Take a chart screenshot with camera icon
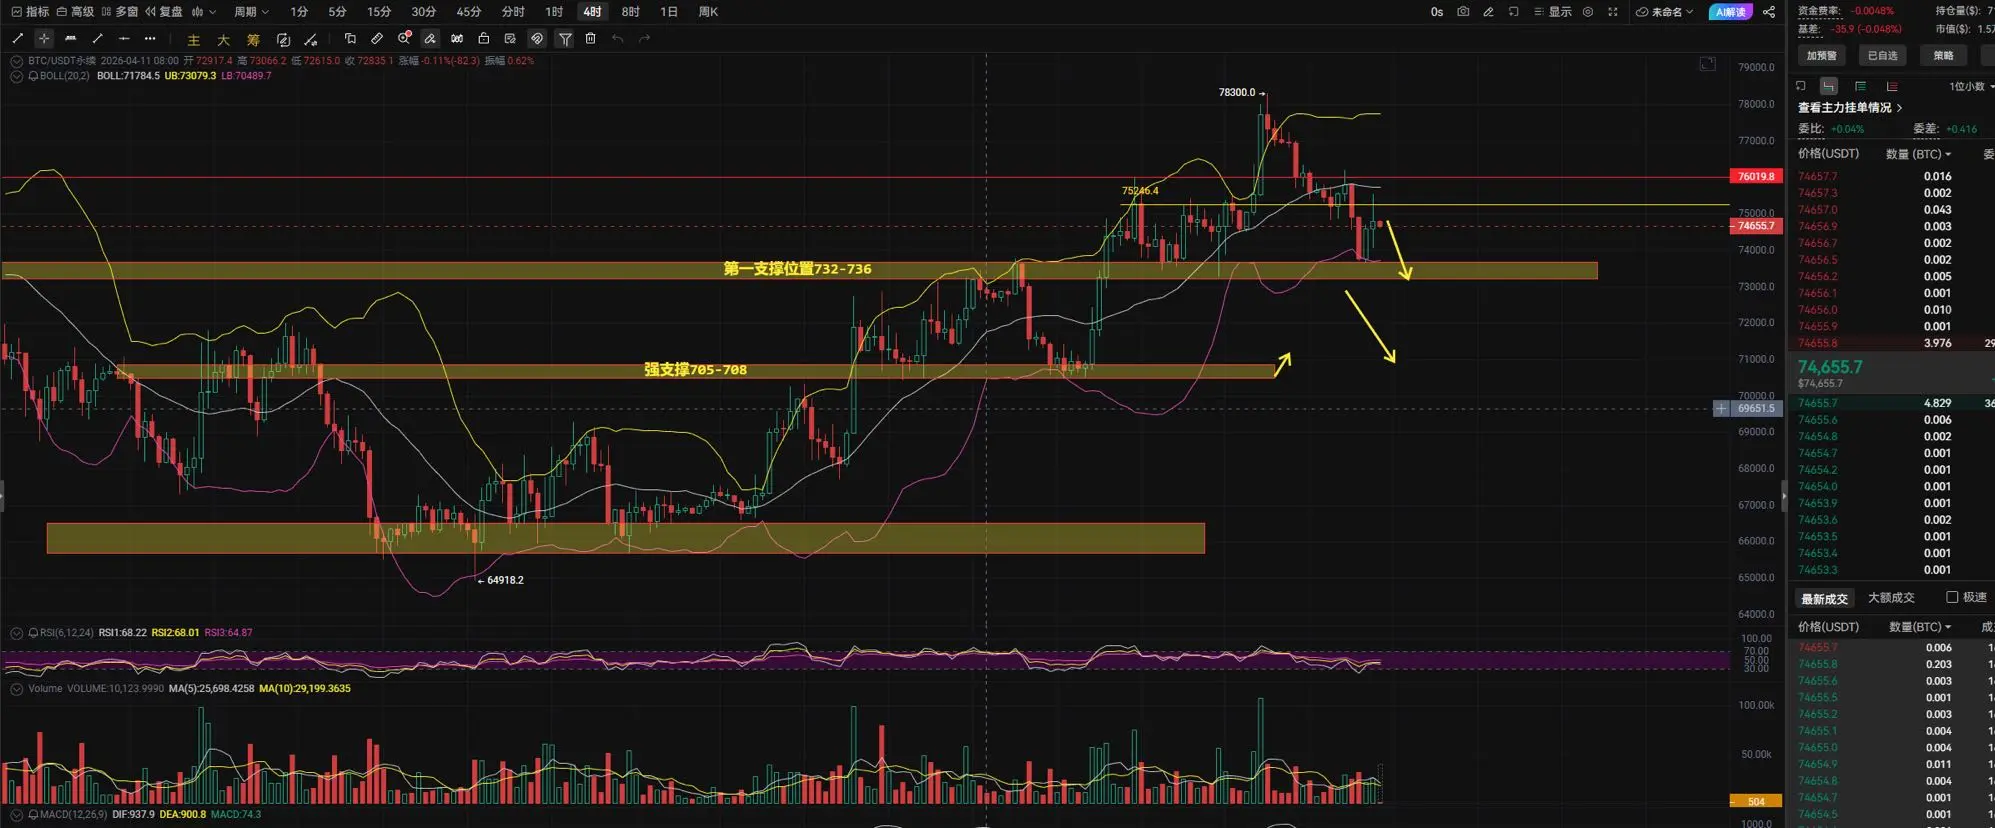Image resolution: width=1995 pixels, height=828 pixels. (1463, 12)
